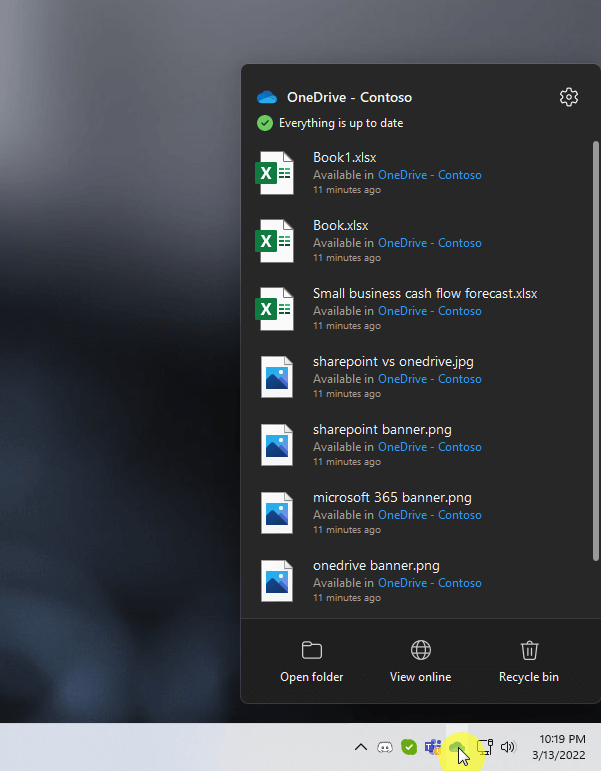601x771 pixels.
Task: Click the 'OneDrive - Contoso' panel title
Action: coord(349,97)
